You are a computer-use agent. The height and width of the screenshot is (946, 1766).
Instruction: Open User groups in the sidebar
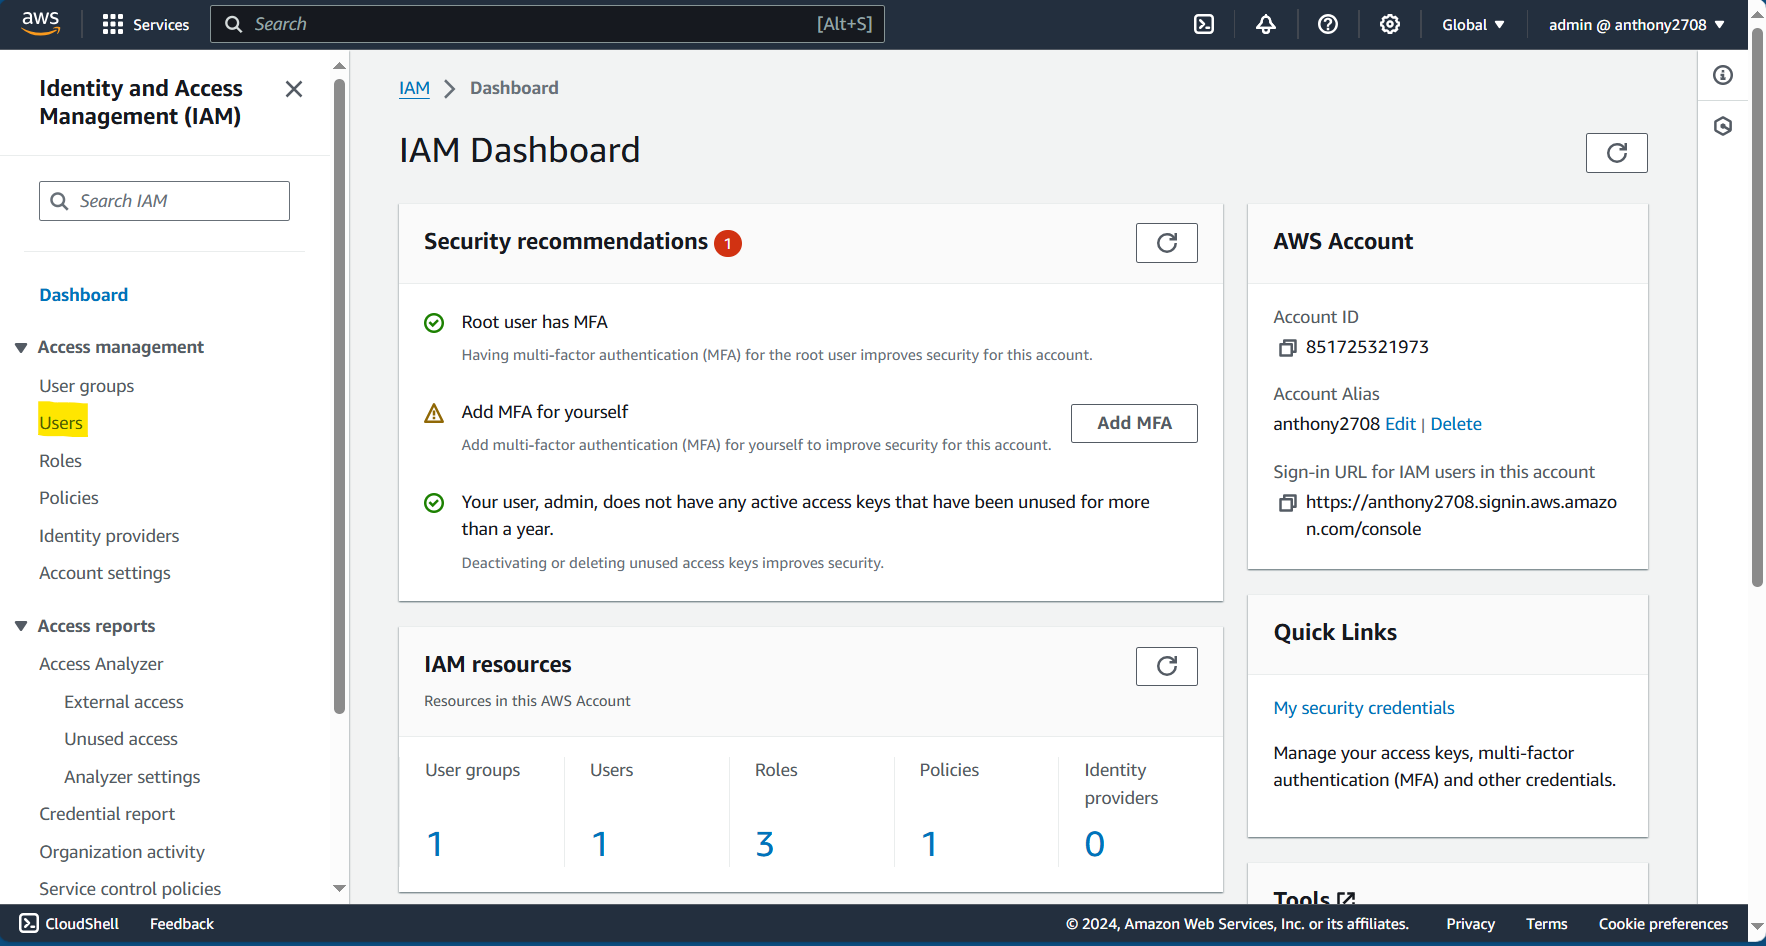pos(87,386)
